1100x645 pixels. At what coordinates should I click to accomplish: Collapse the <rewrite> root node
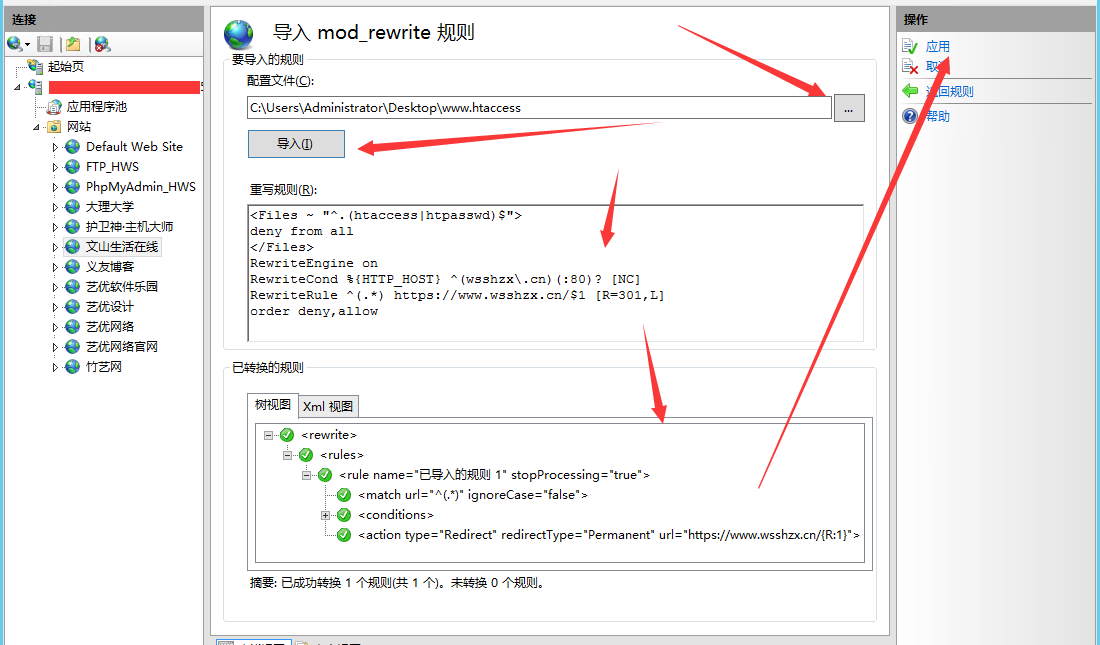pyautogui.click(x=269, y=435)
